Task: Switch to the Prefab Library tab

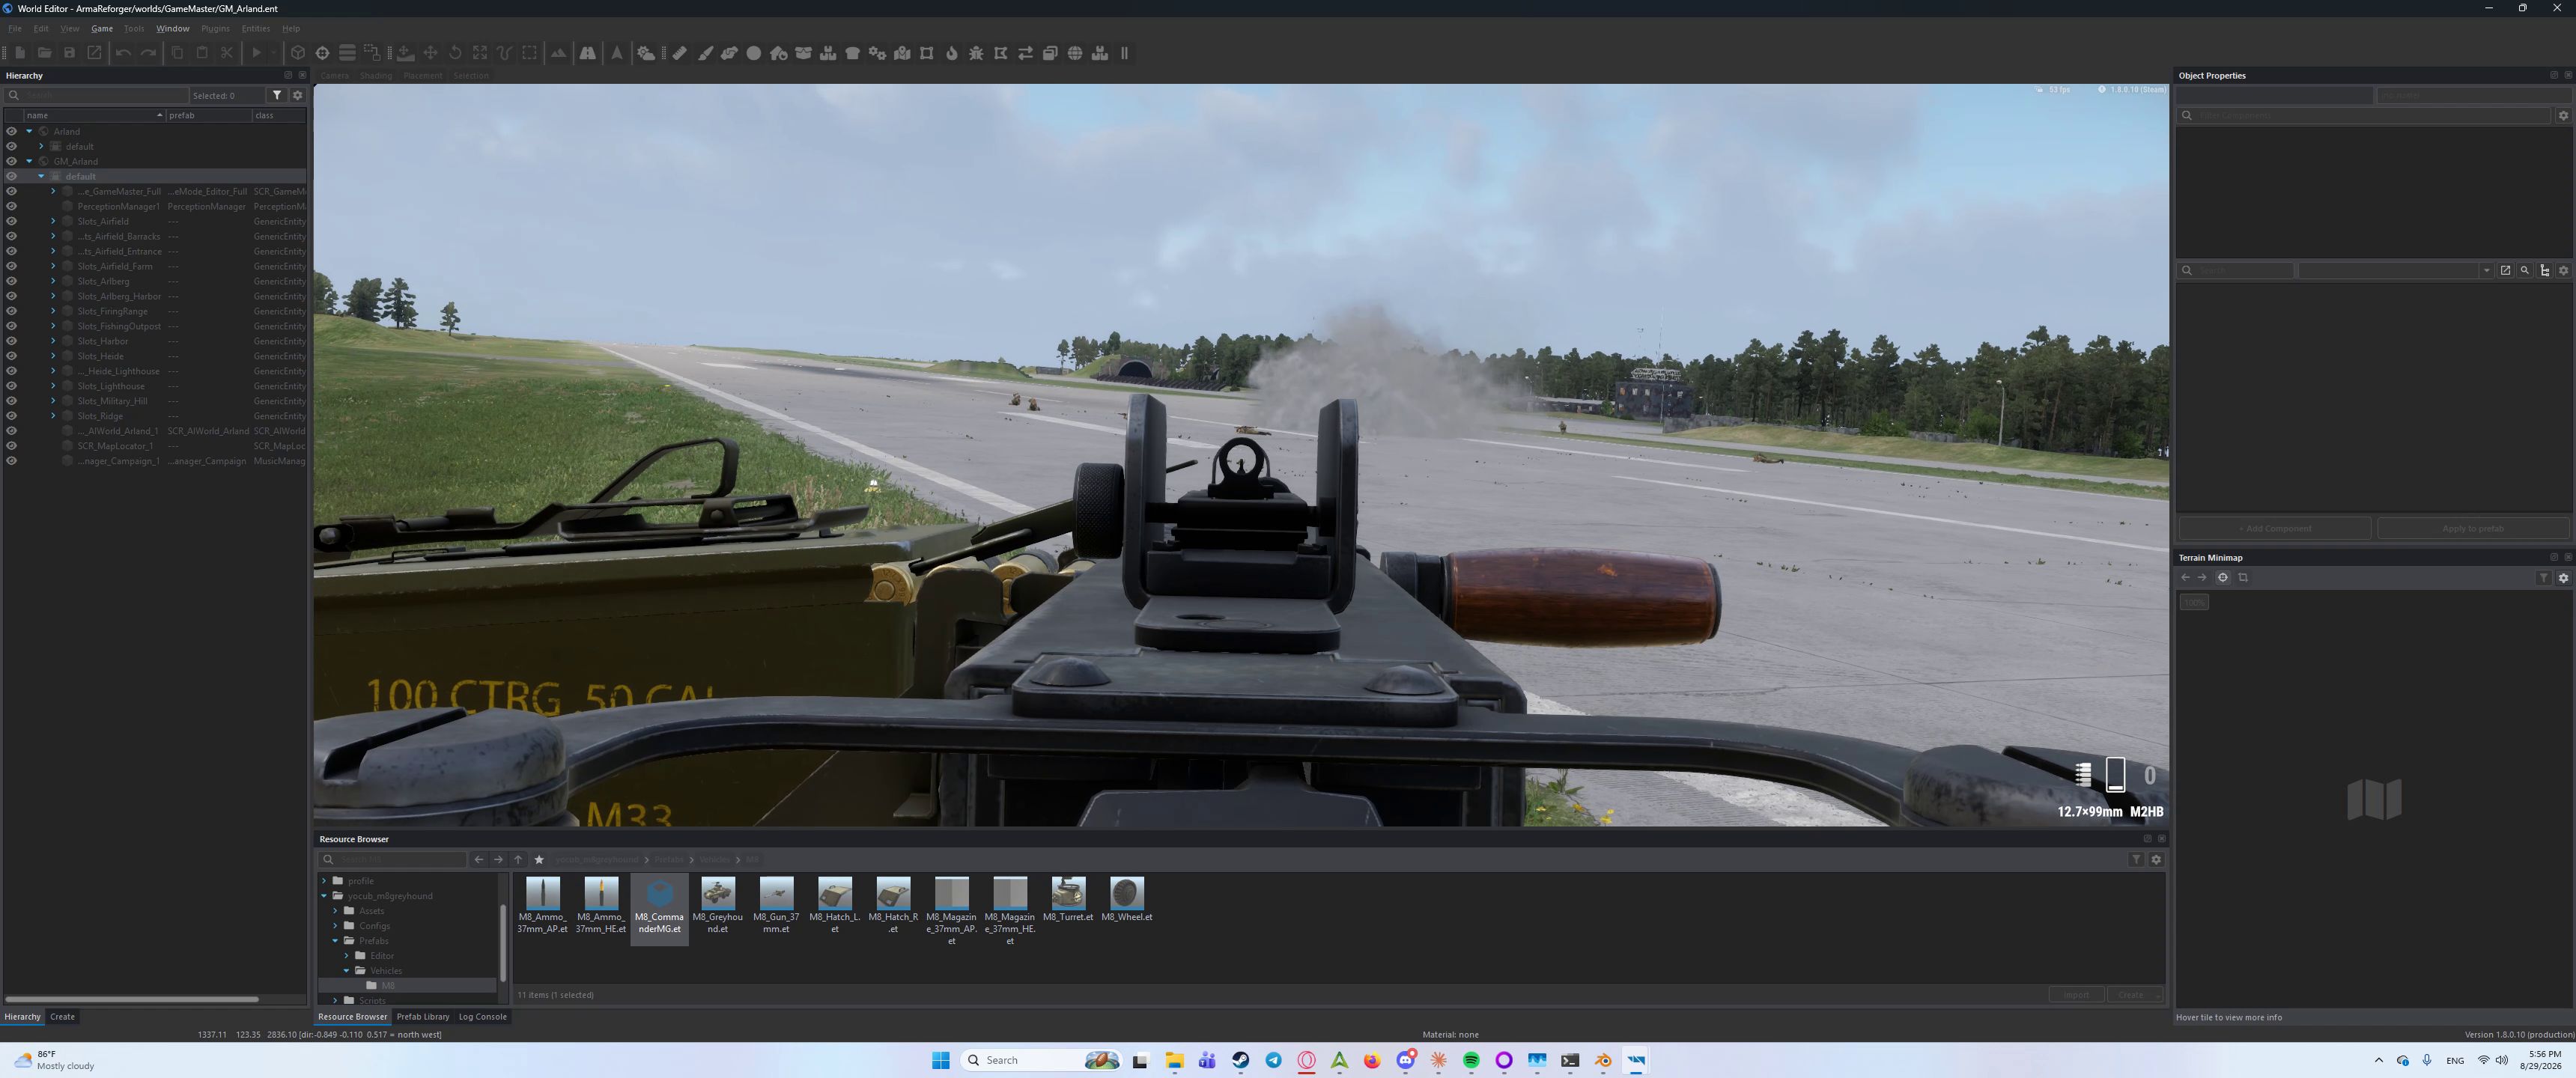Action: 423,1016
